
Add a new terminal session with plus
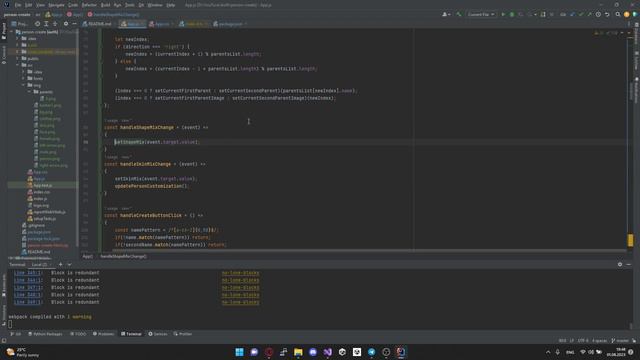60,264
